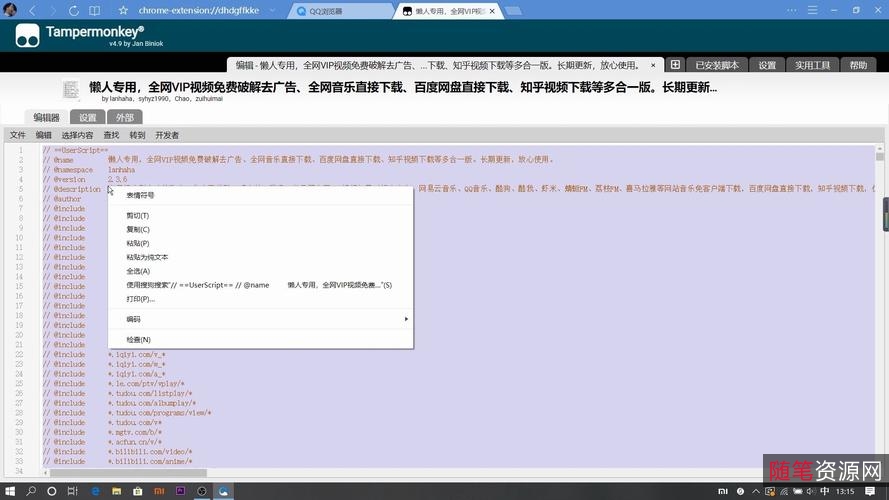Choose 粘贴为纯文本 in context menu
The width and height of the screenshot is (889, 500).
tap(260, 257)
